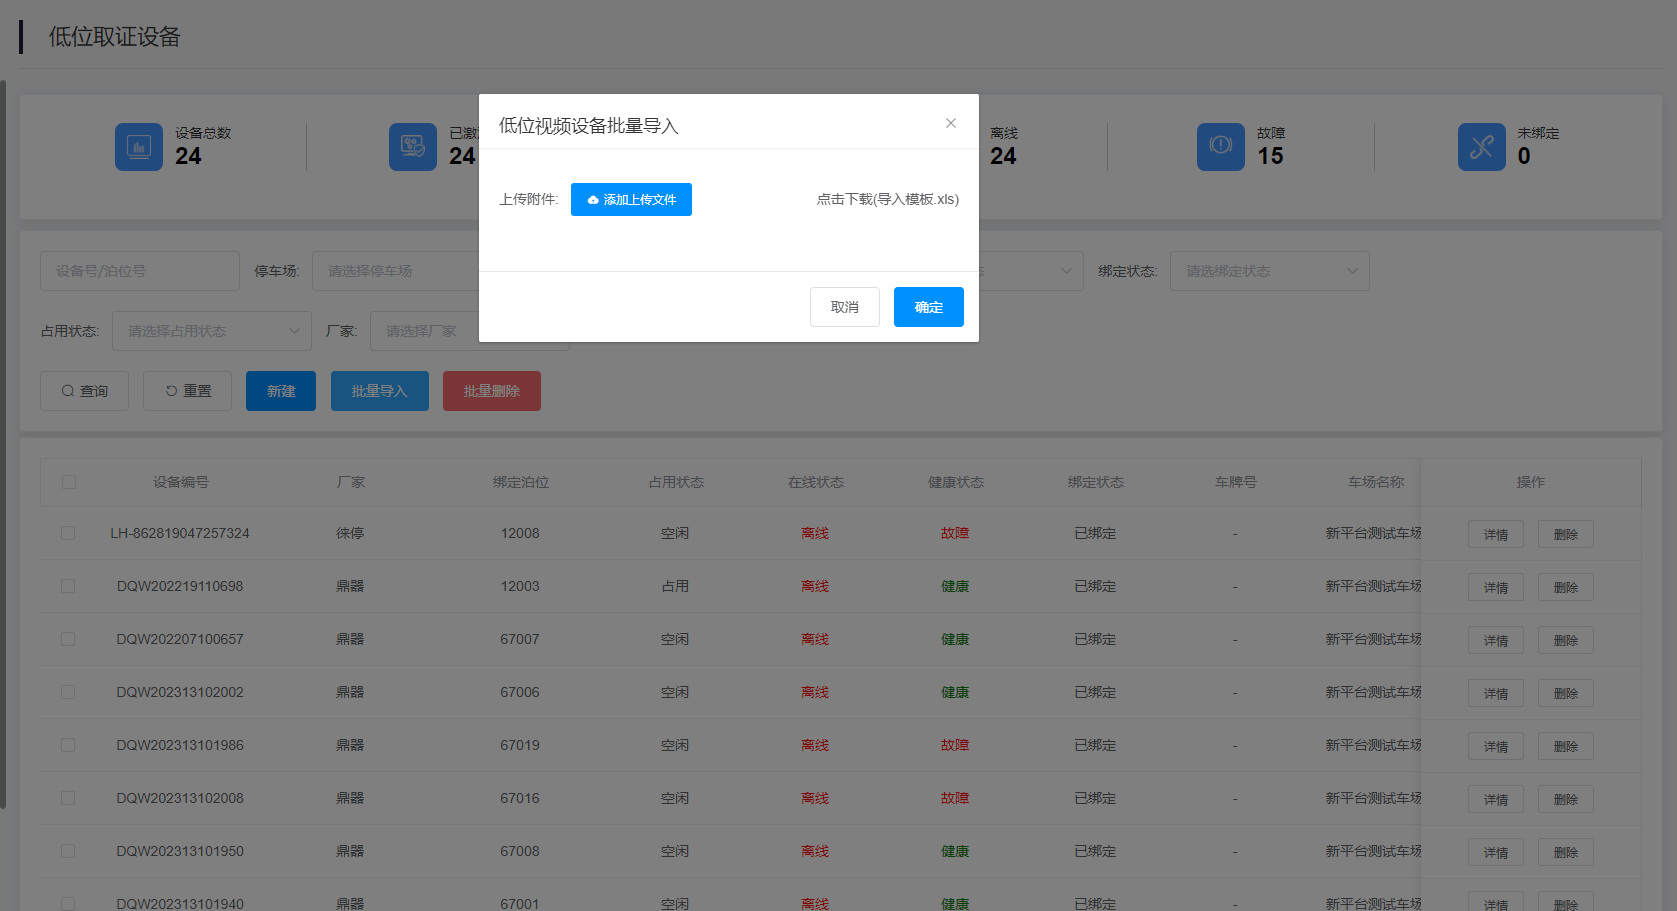
Task: Click the 故障 fault count icon
Action: [x=1220, y=147]
